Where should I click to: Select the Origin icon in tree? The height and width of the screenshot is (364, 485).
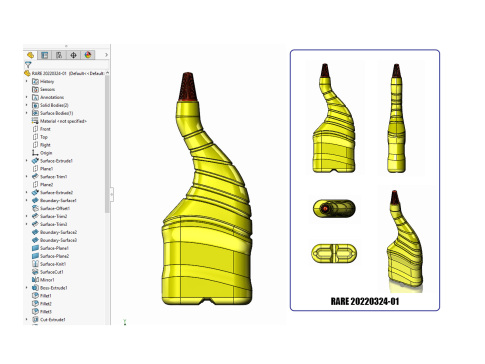35,153
